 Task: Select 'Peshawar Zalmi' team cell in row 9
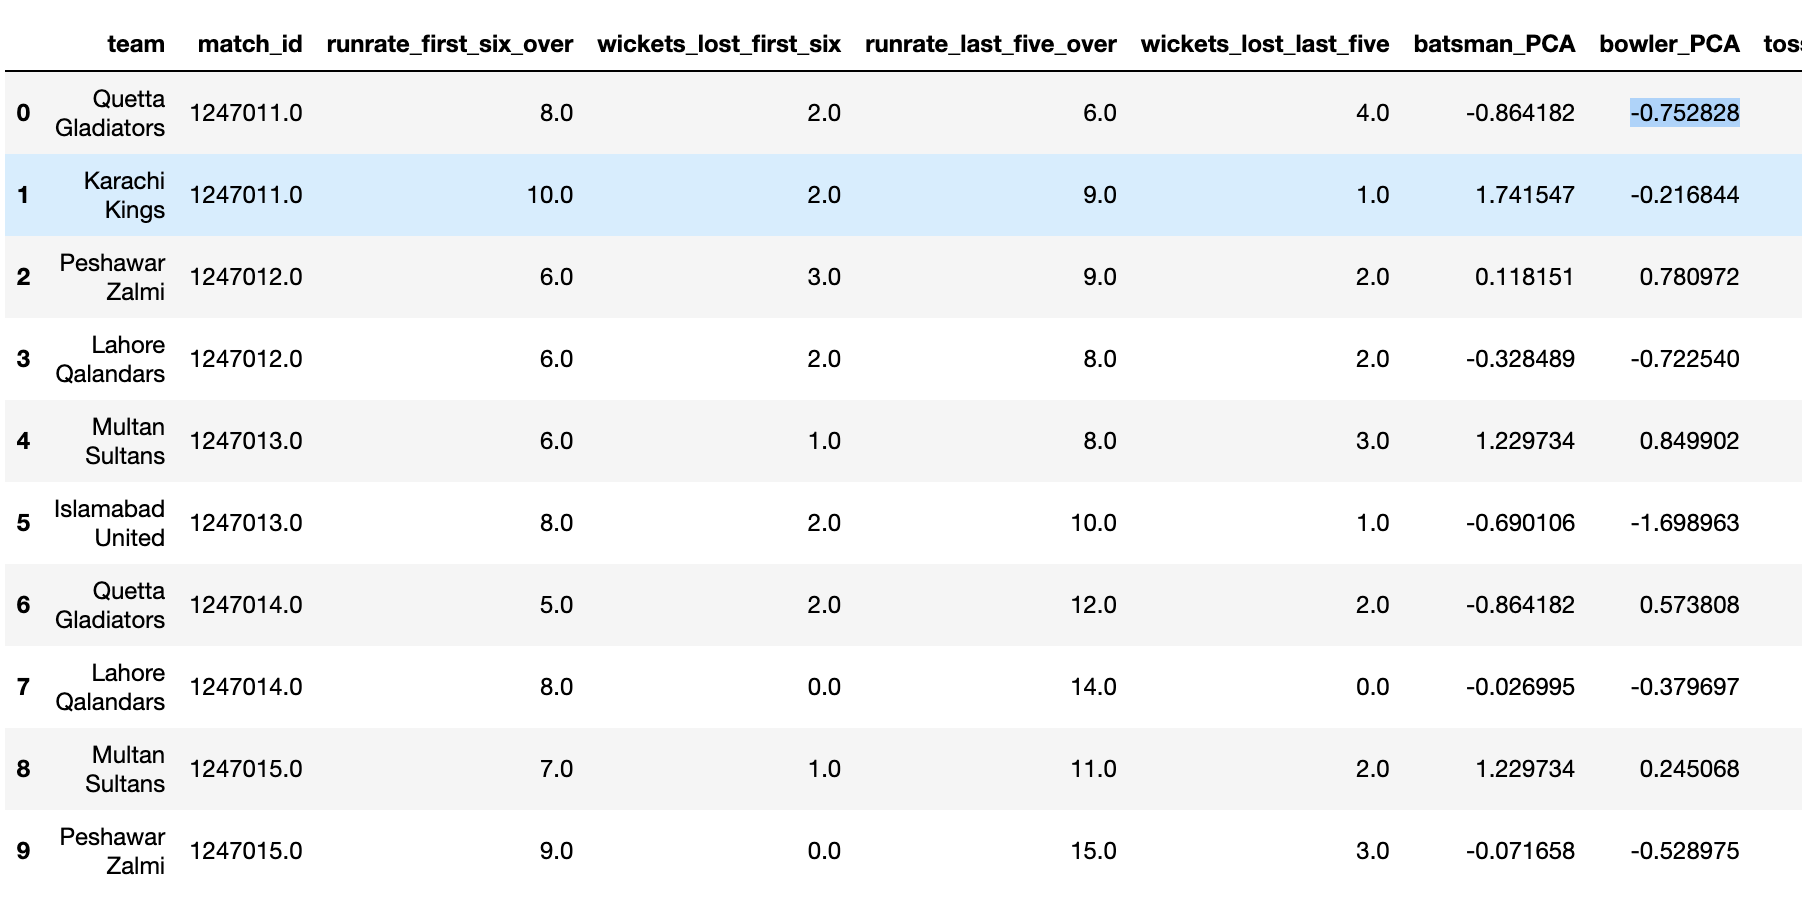(112, 851)
